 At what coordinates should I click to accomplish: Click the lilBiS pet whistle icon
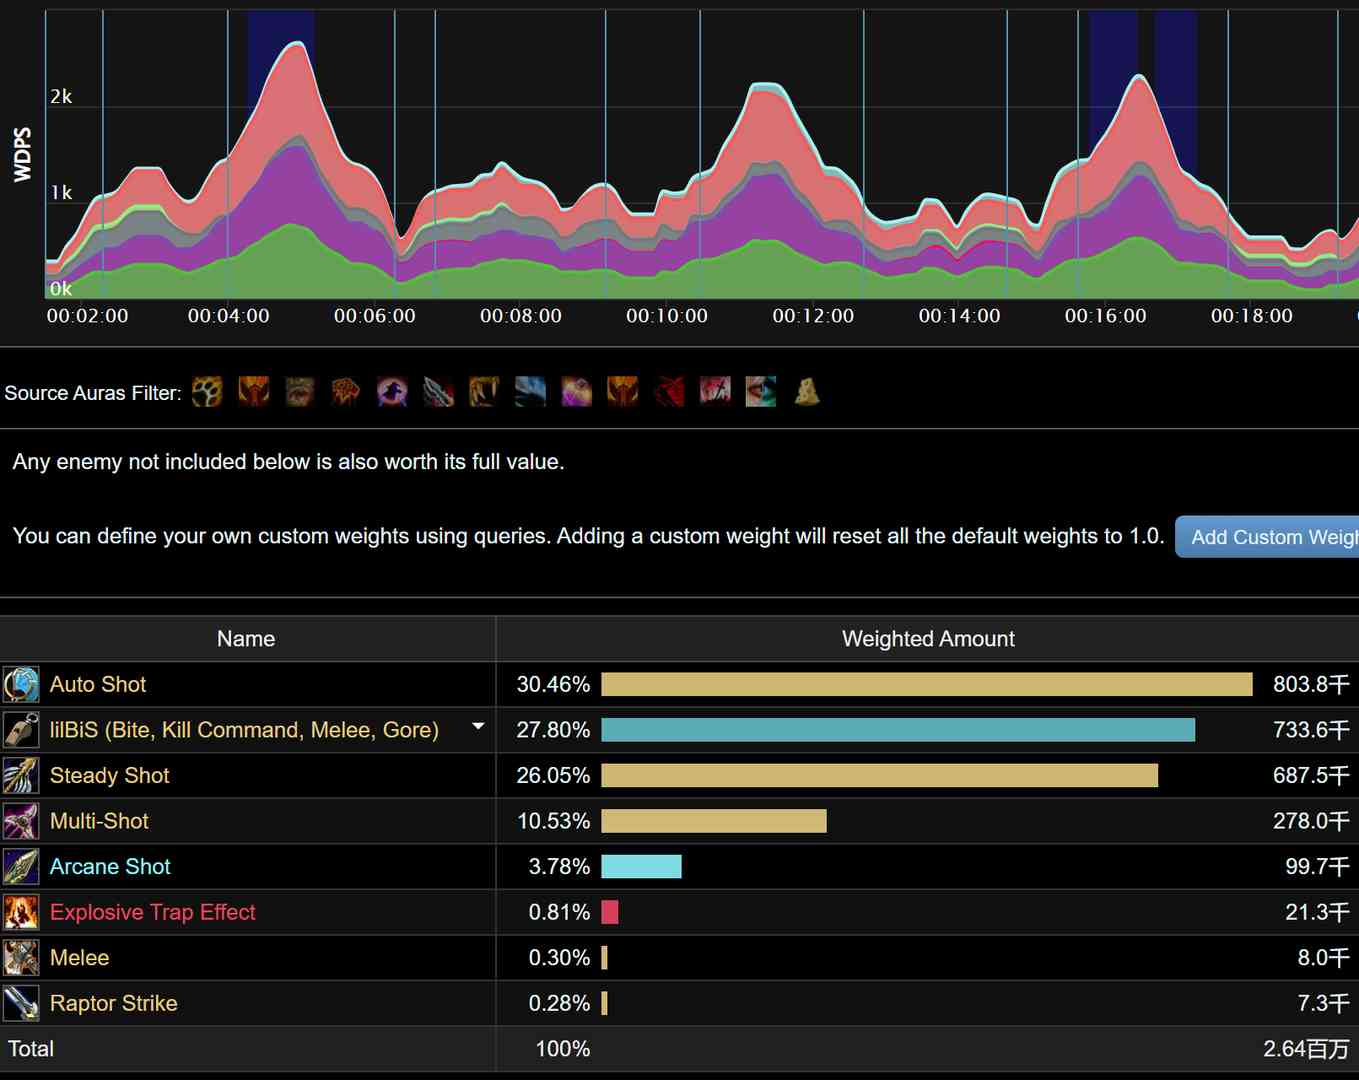21,730
